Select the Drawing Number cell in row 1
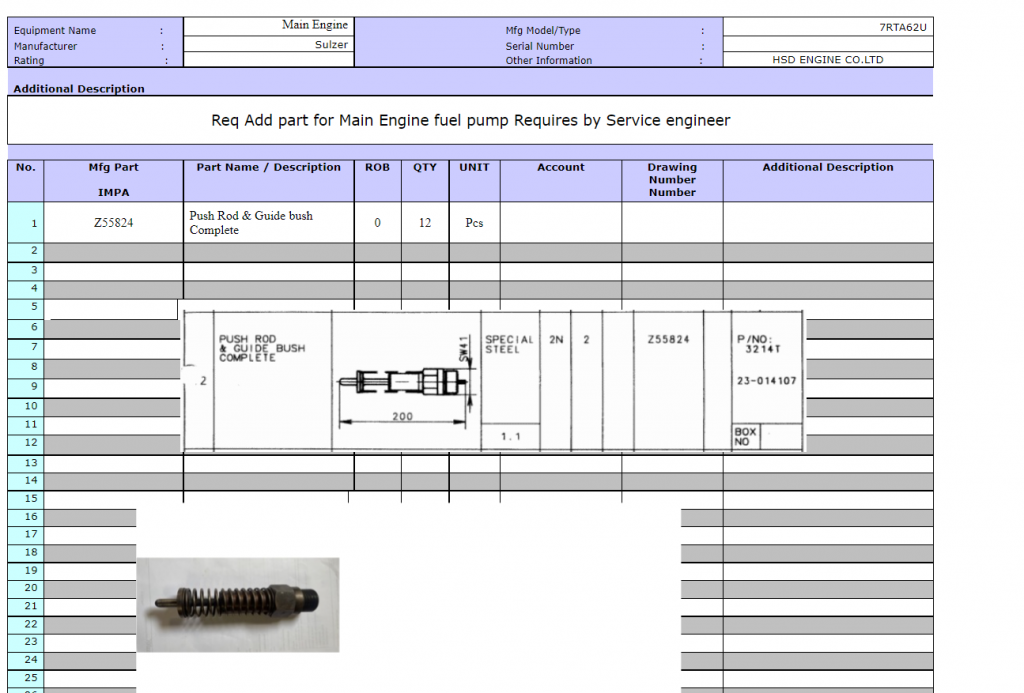1024x693 pixels. point(672,223)
